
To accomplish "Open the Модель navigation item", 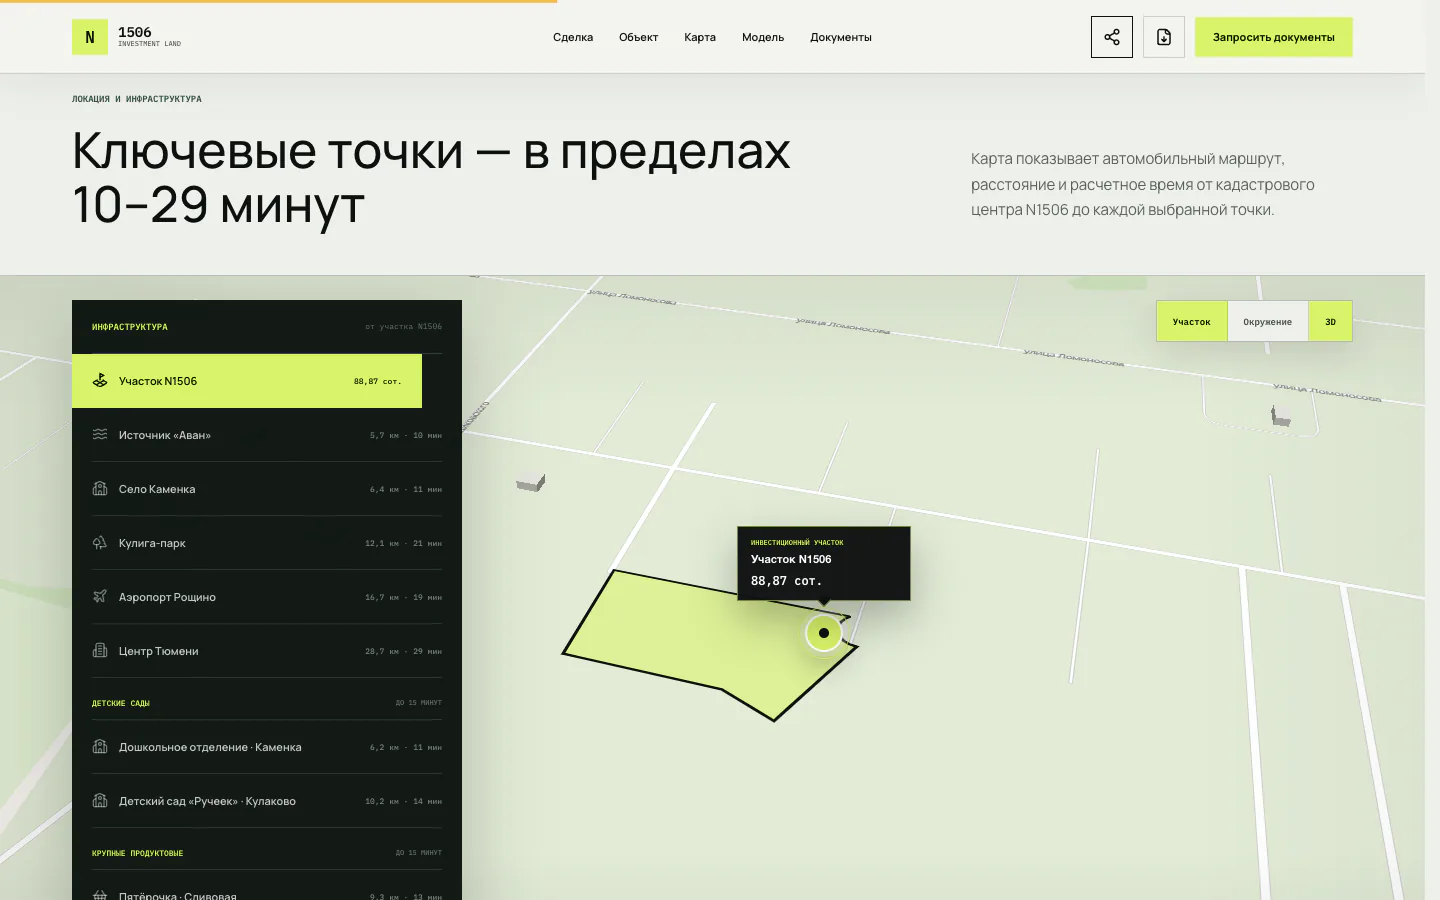I will tap(763, 37).
